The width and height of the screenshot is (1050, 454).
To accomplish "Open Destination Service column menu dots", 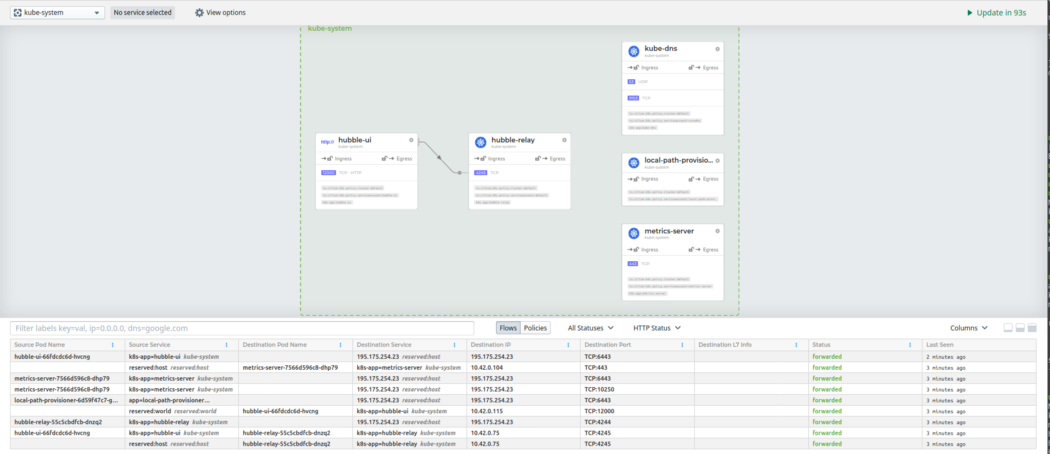I will tap(455, 345).
